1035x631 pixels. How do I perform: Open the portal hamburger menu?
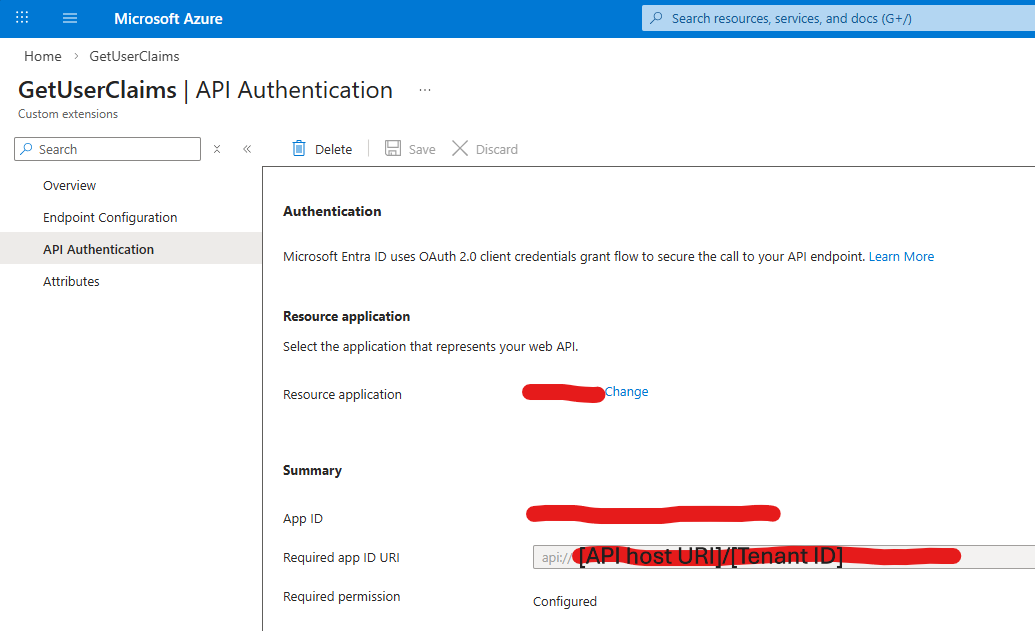point(70,18)
